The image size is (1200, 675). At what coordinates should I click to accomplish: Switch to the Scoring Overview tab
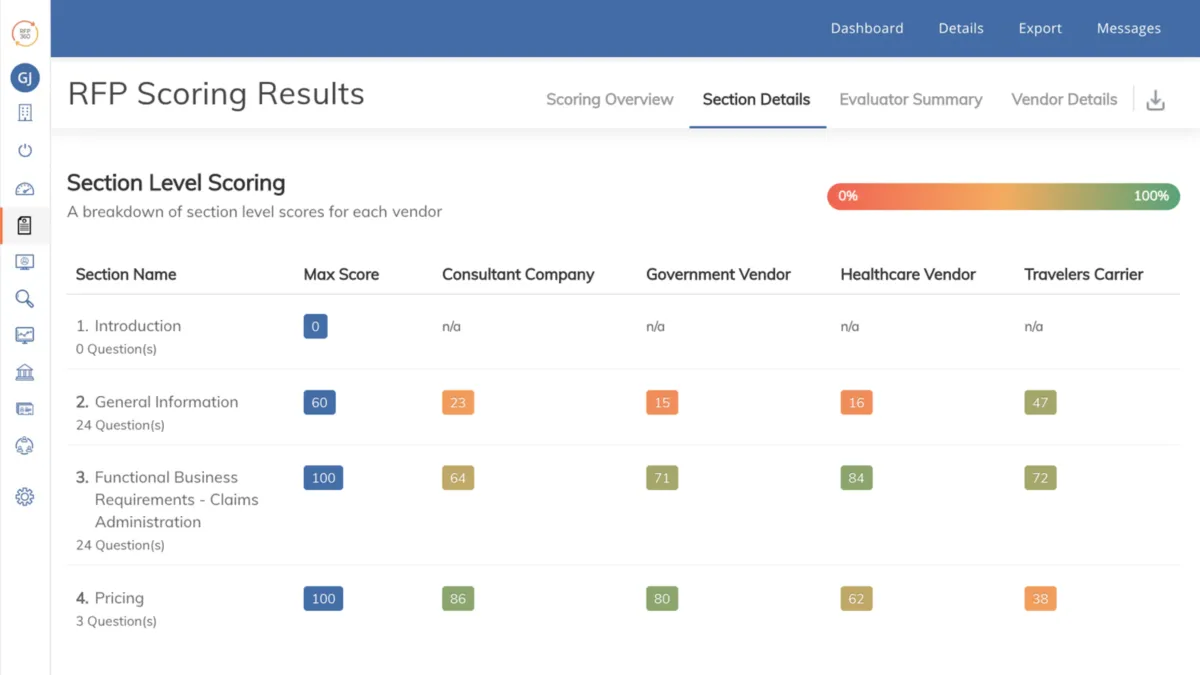pyautogui.click(x=610, y=100)
